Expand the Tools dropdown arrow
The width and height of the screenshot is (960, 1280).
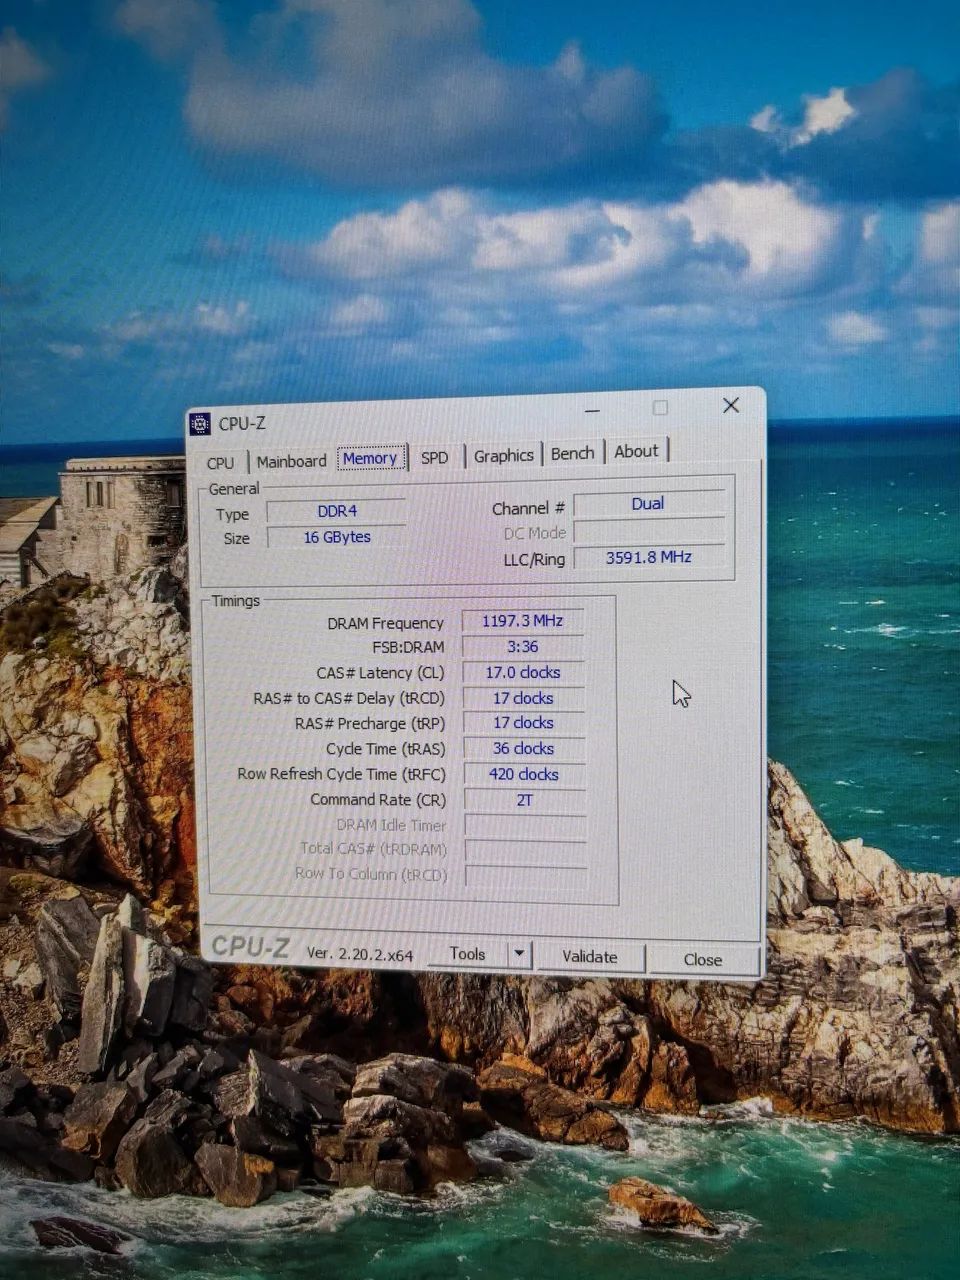(519, 954)
